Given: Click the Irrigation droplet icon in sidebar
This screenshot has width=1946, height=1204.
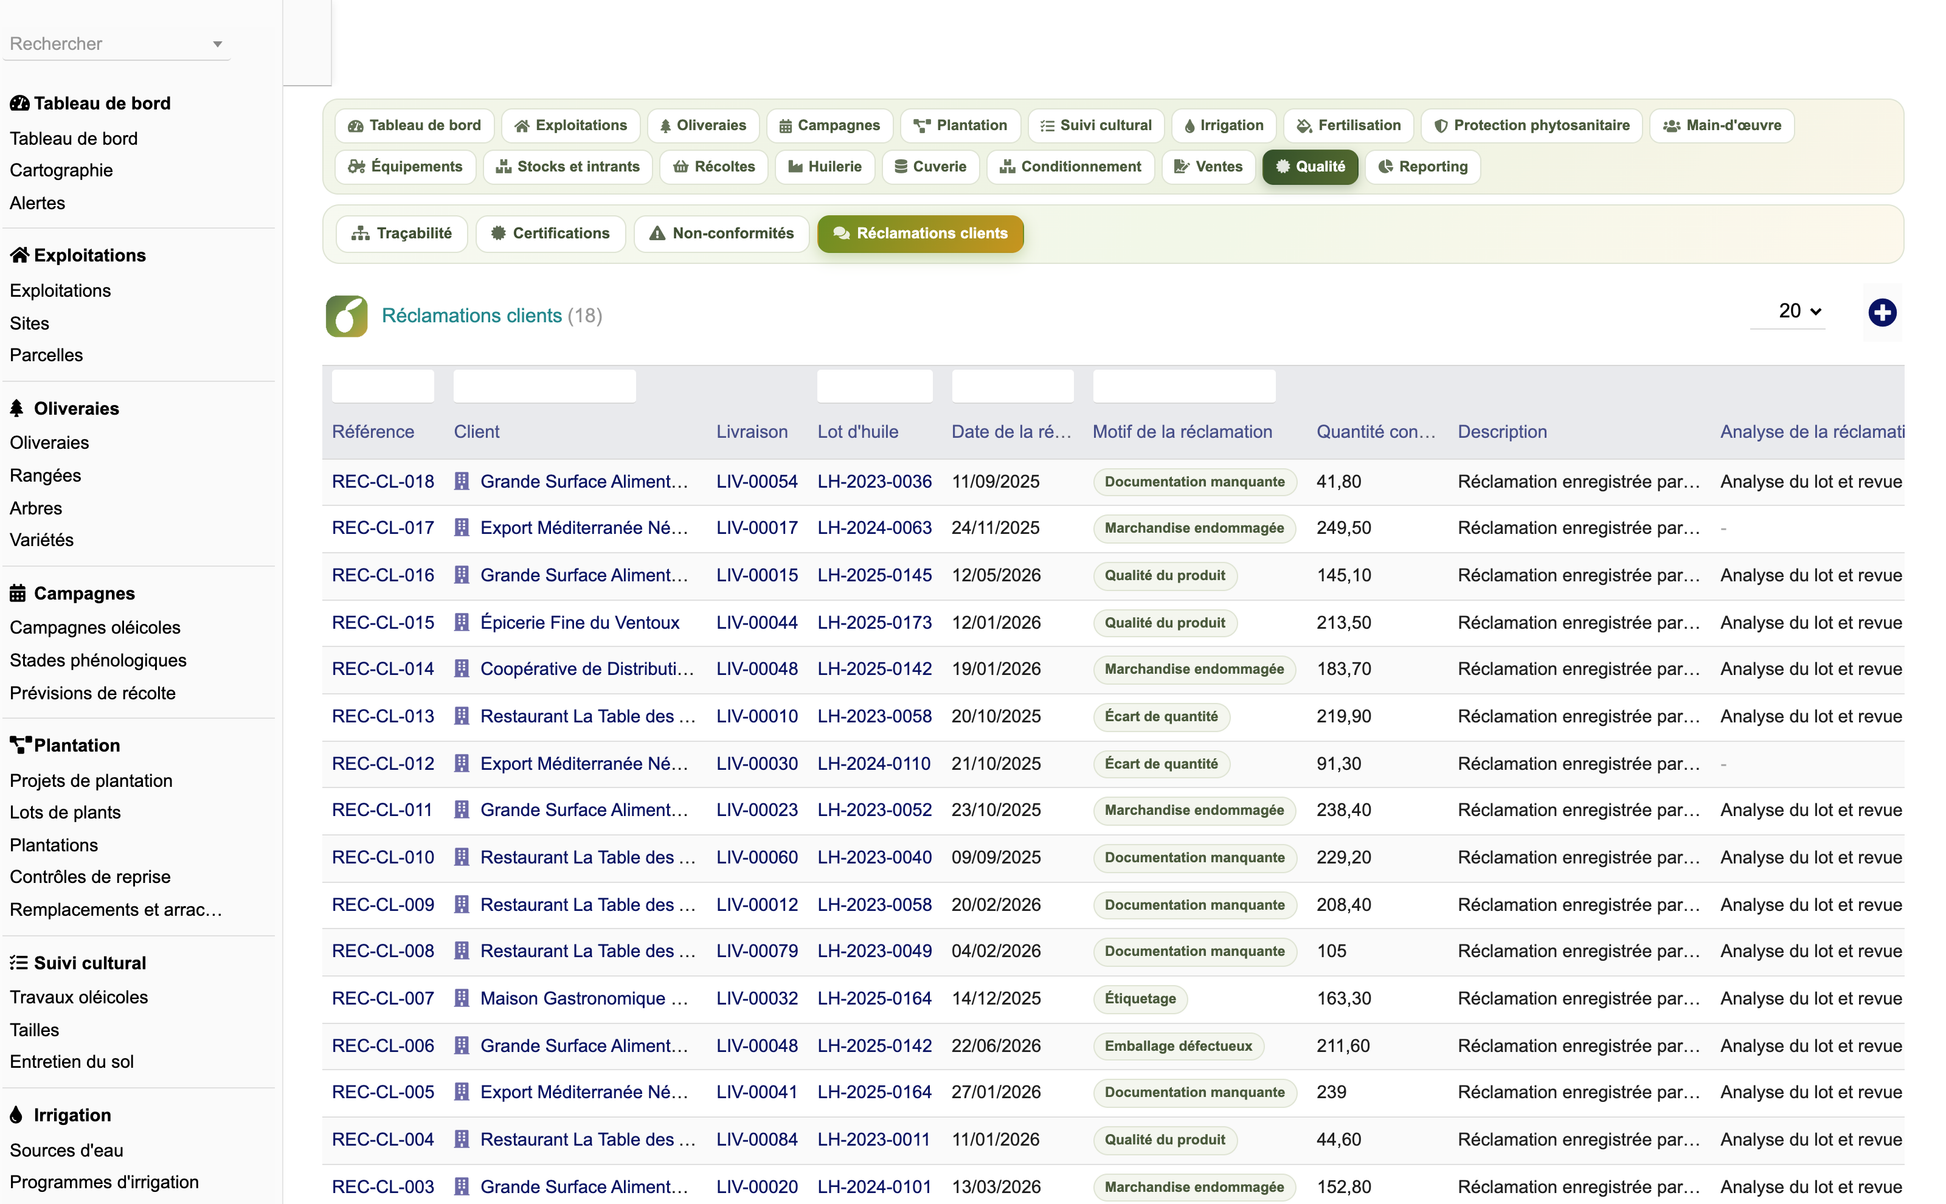Looking at the screenshot, I should [16, 1115].
